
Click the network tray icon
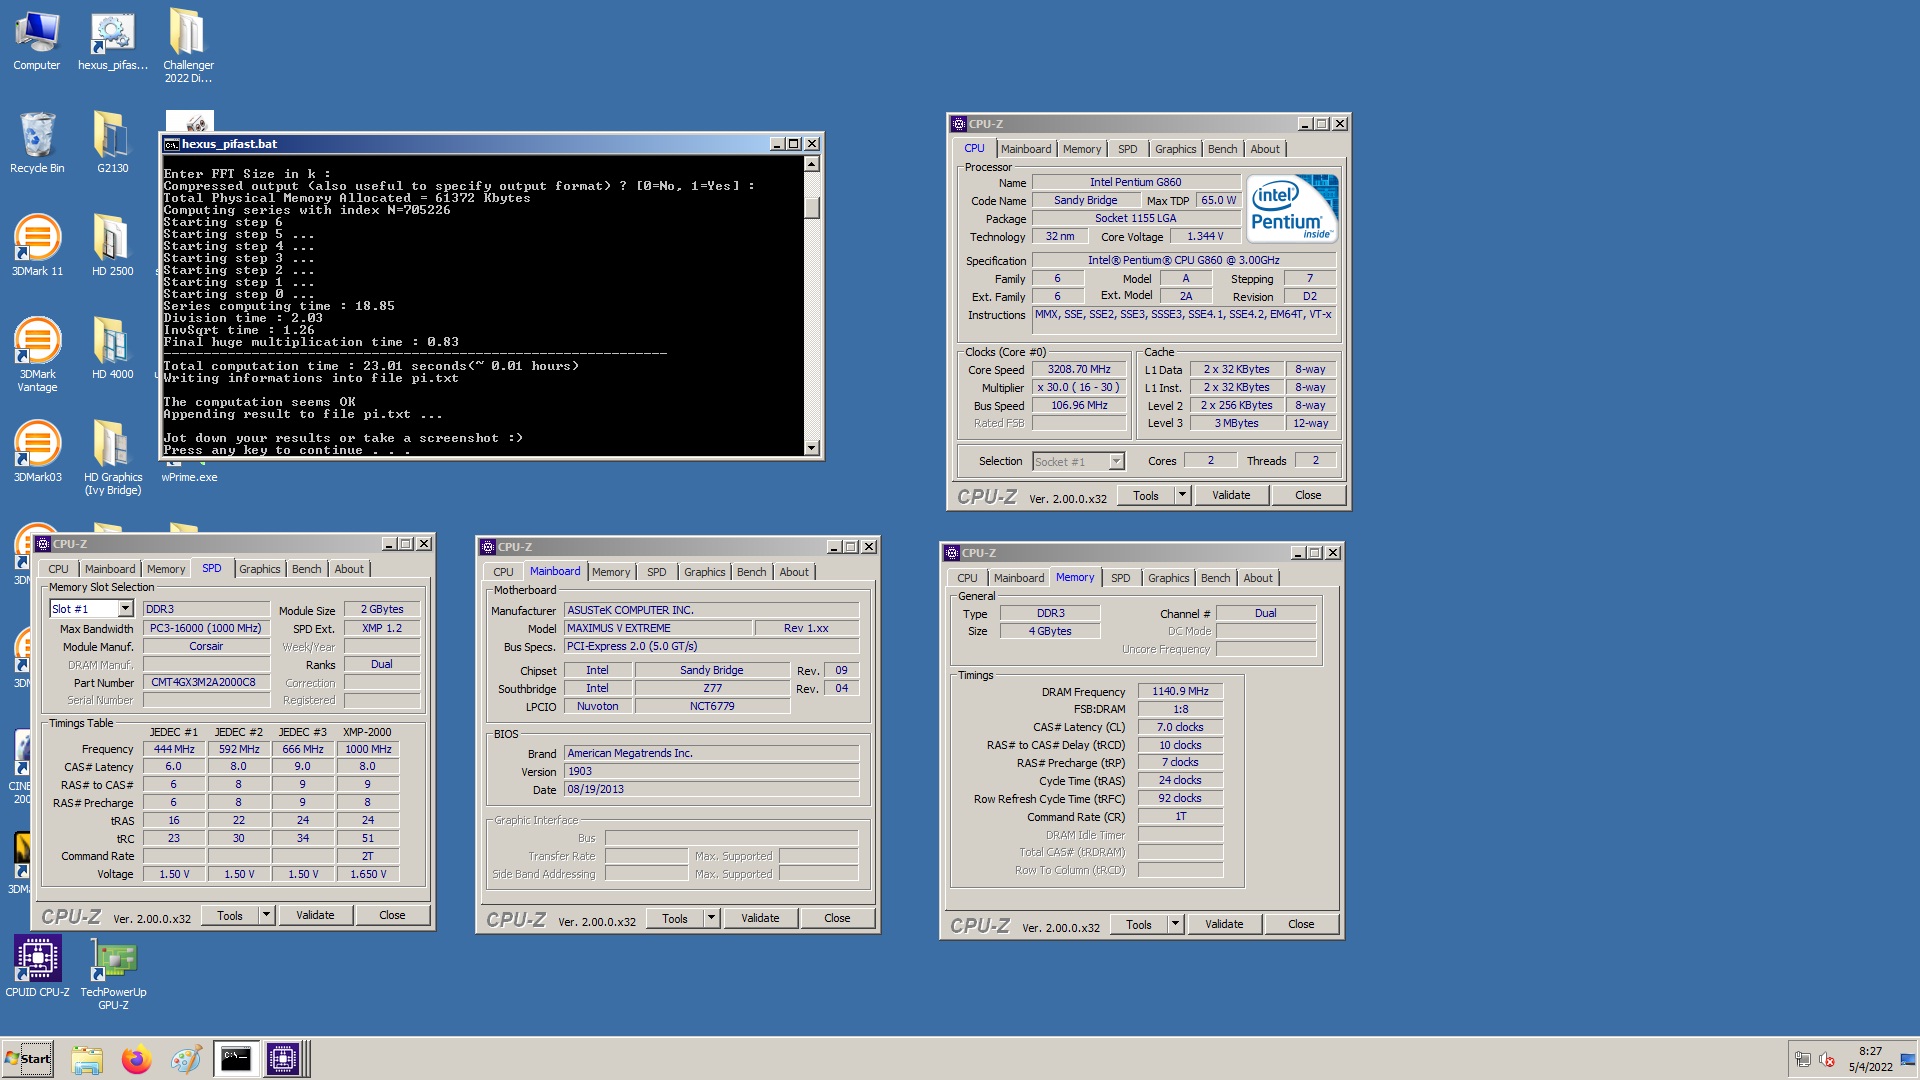[x=1803, y=1060]
